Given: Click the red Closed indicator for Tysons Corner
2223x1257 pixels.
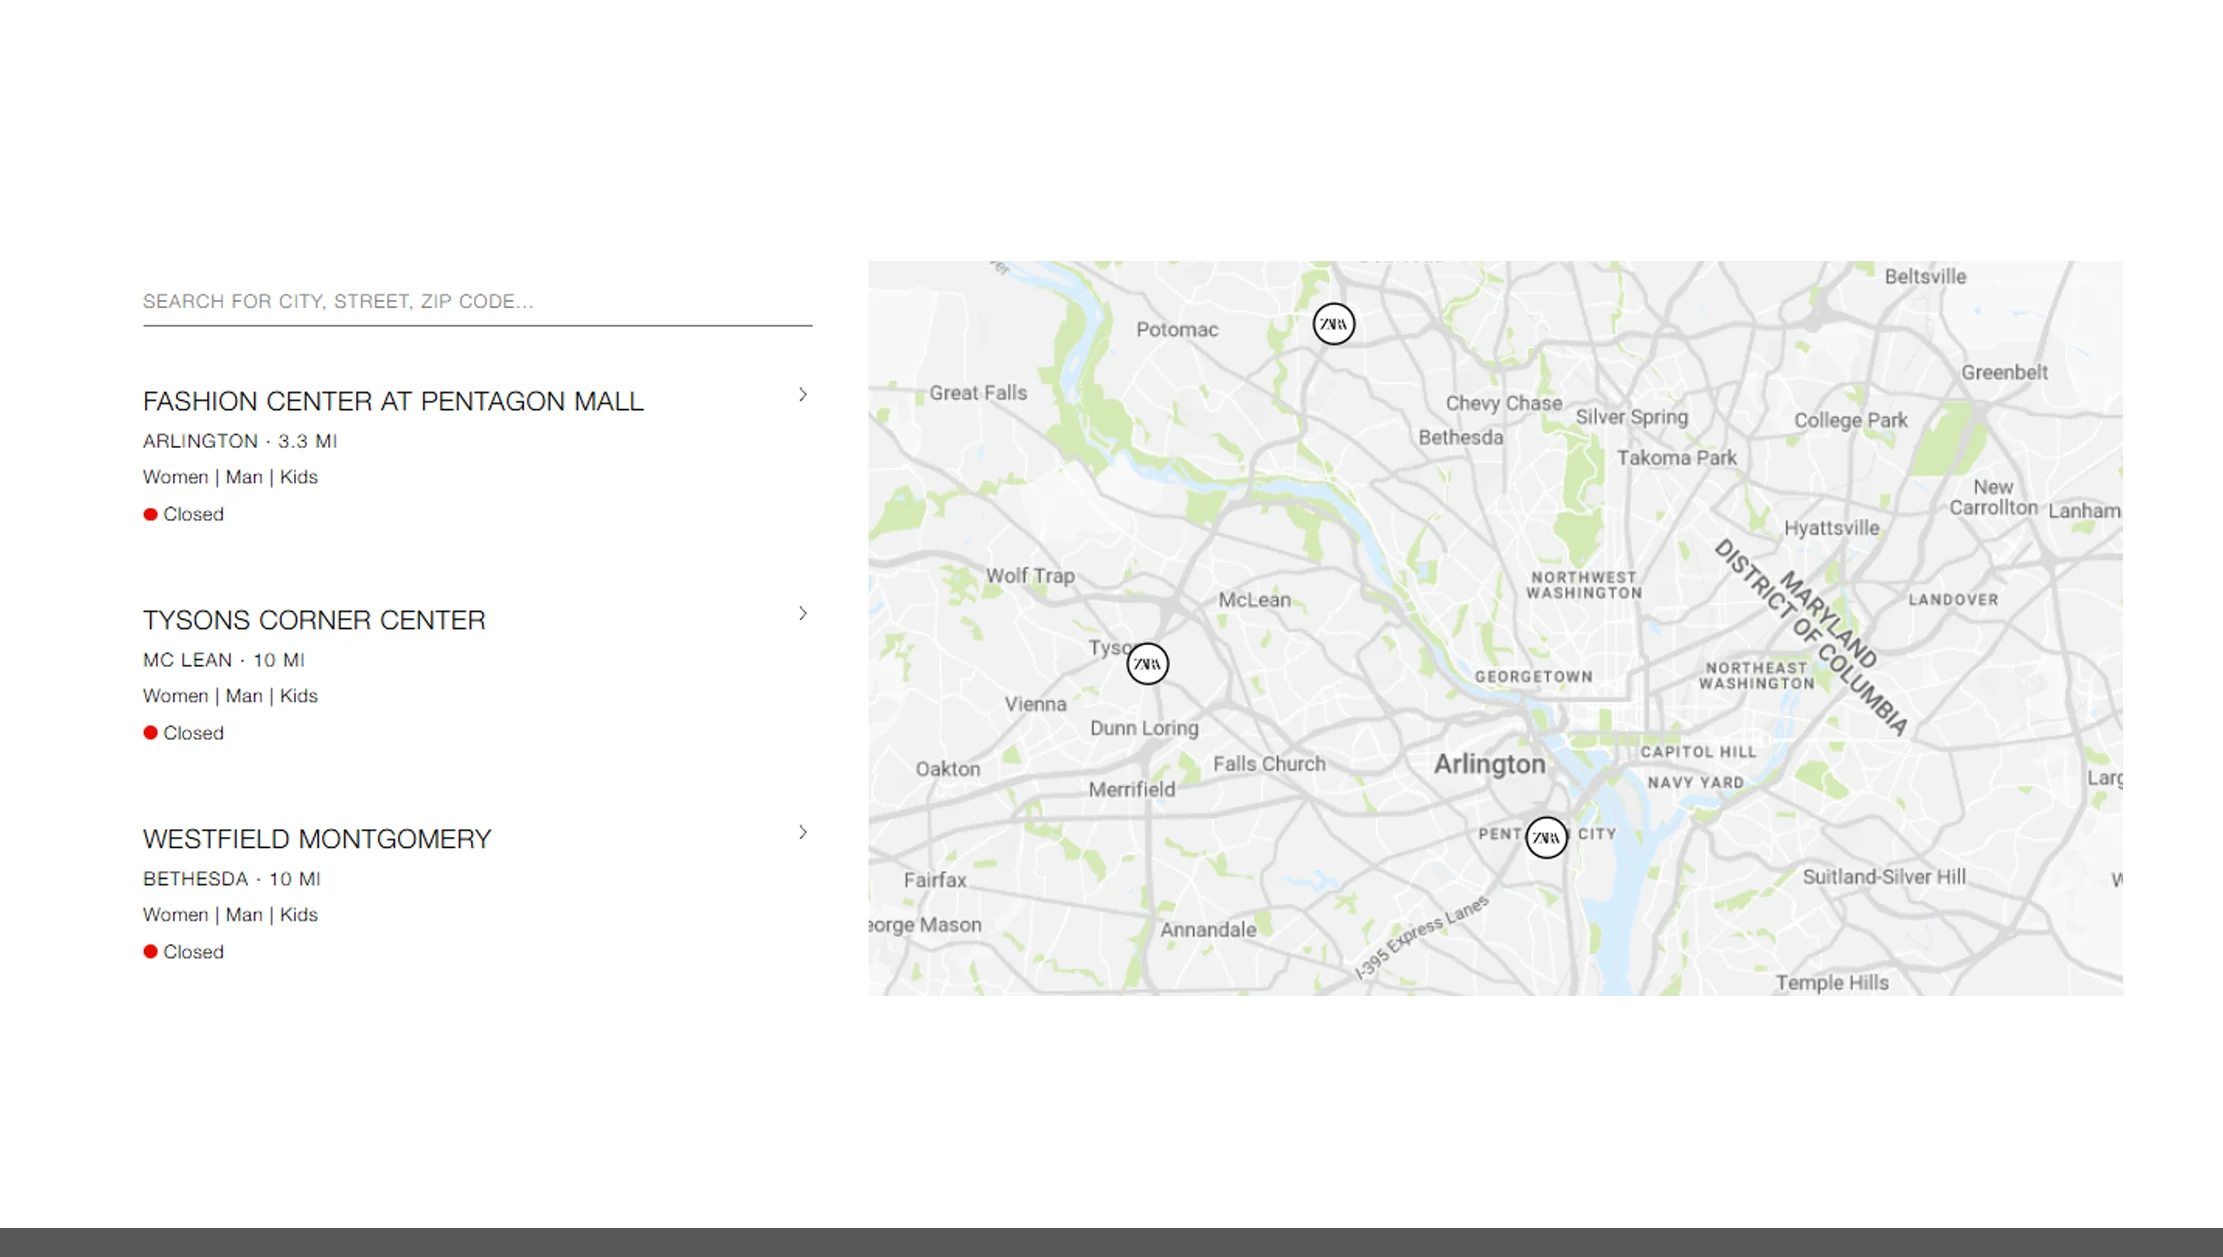Looking at the screenshot, I should click(x=150, y=732).
